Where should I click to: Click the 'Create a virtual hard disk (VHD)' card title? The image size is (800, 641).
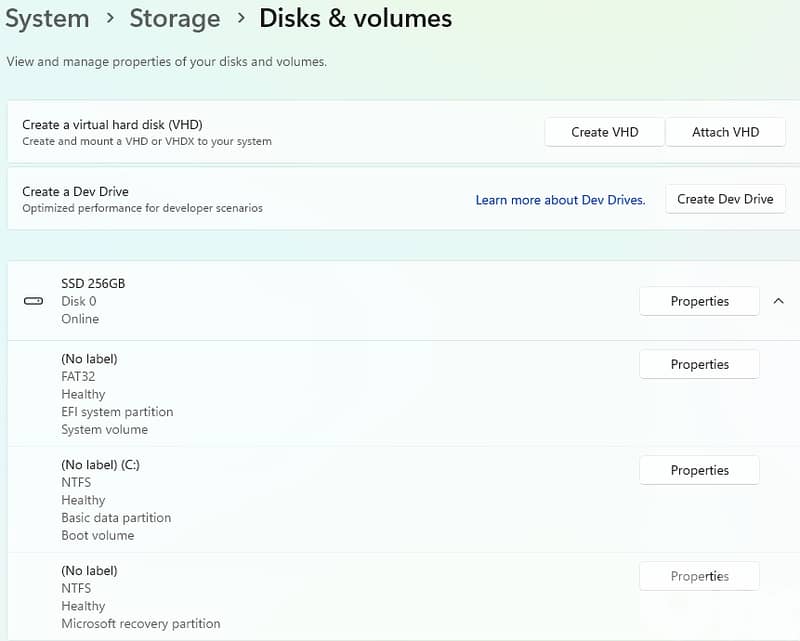point(112,125)
